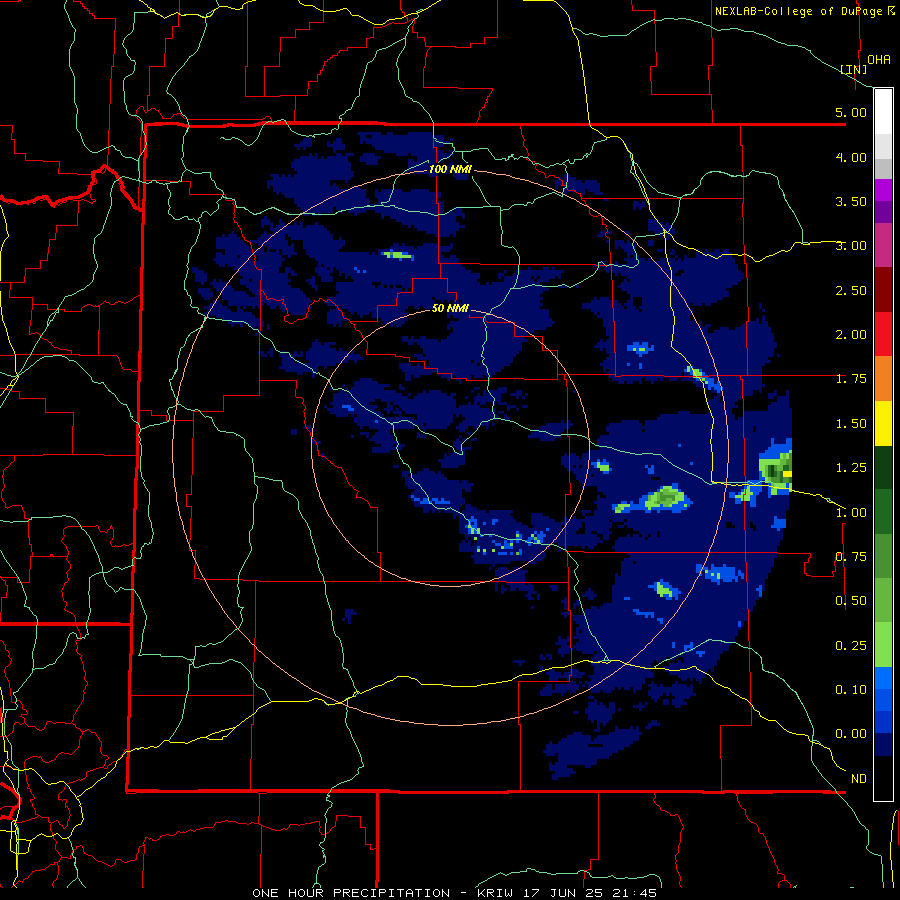Pick the bright red swatch on the color bar
900x900 pixels.
click(883, 334)
